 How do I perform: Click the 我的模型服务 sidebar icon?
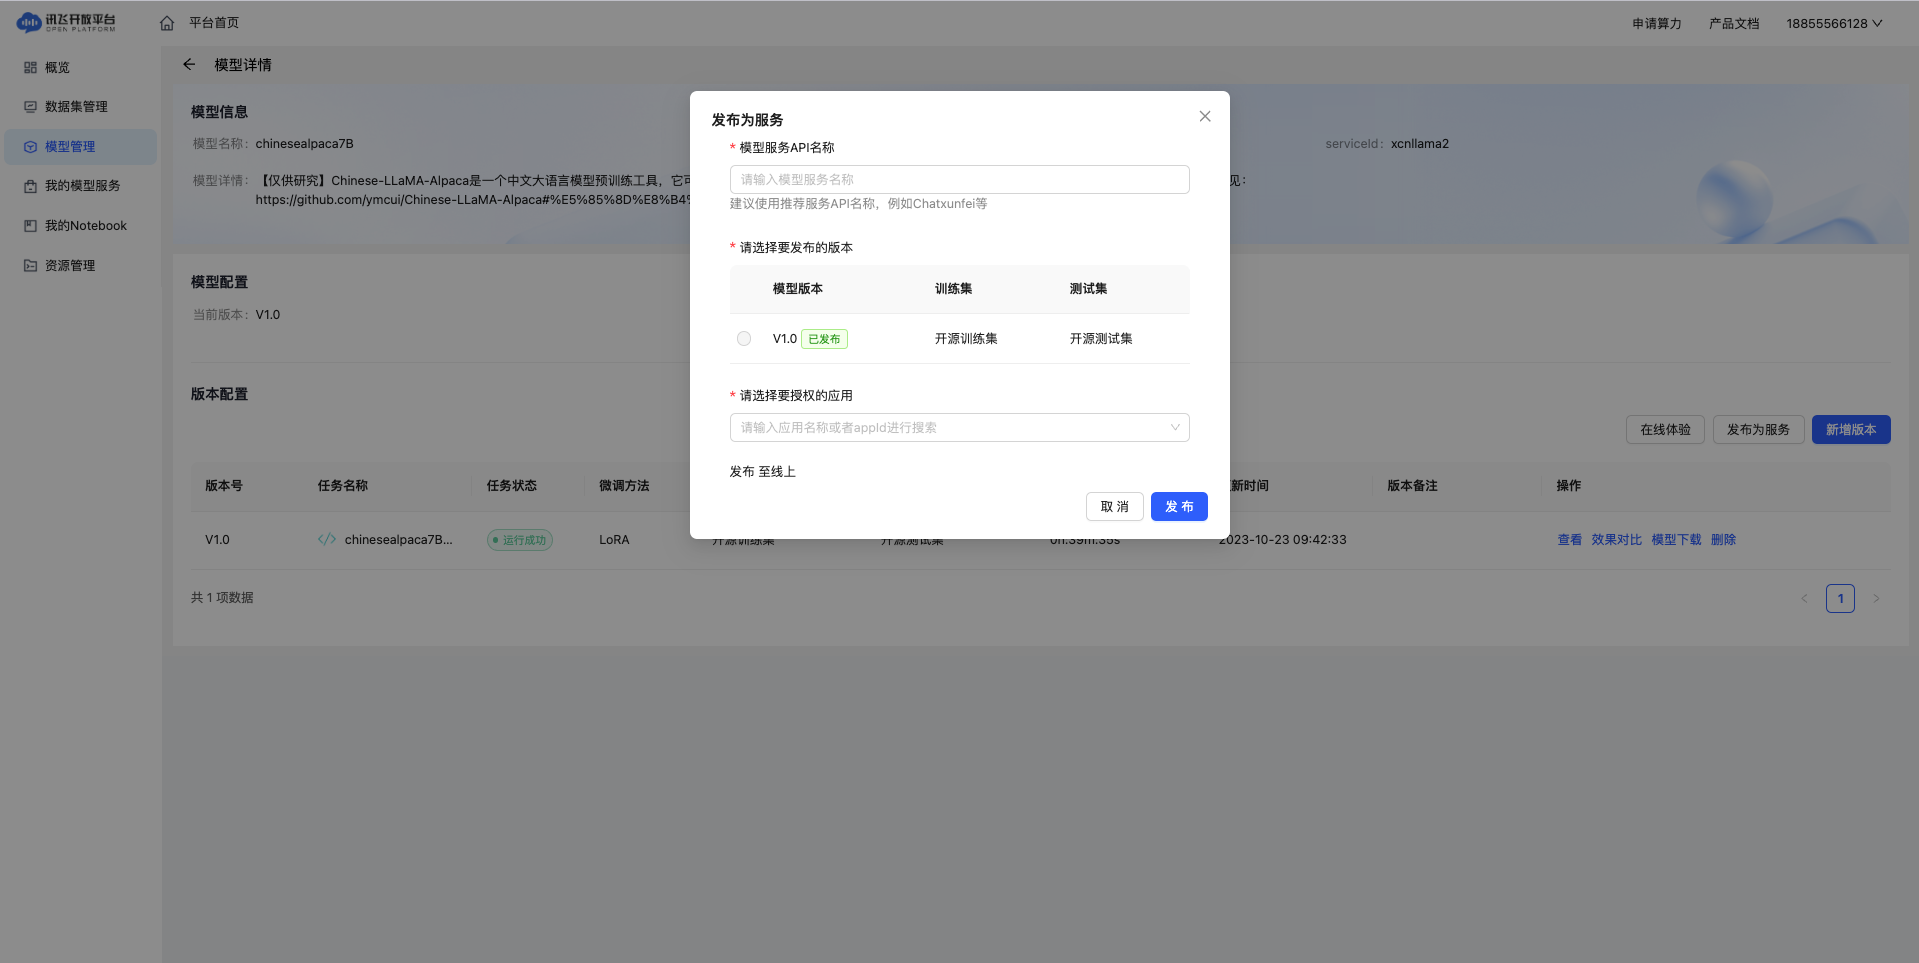pos(30,186)
